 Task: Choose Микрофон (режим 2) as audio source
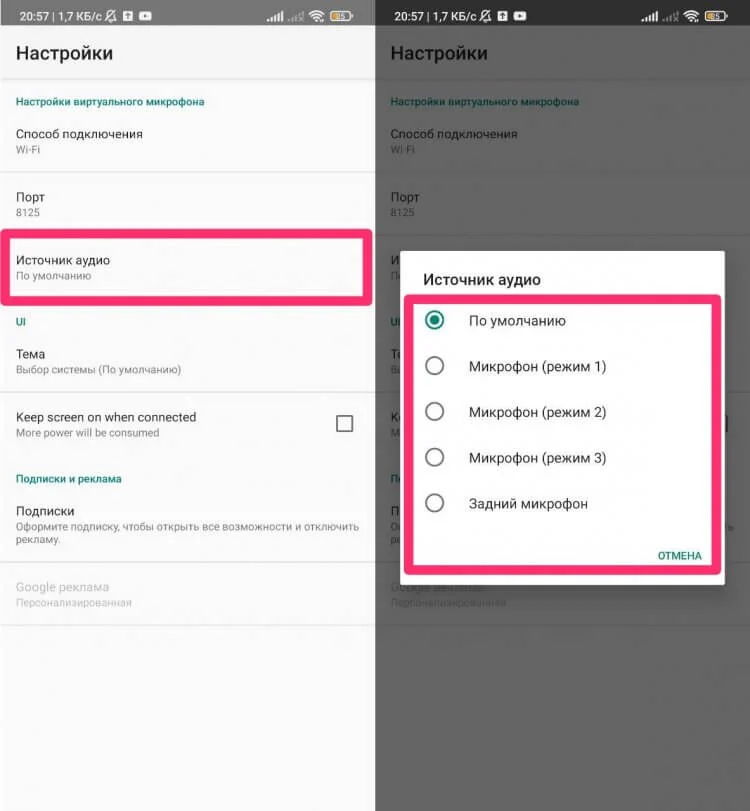point(563,412)
